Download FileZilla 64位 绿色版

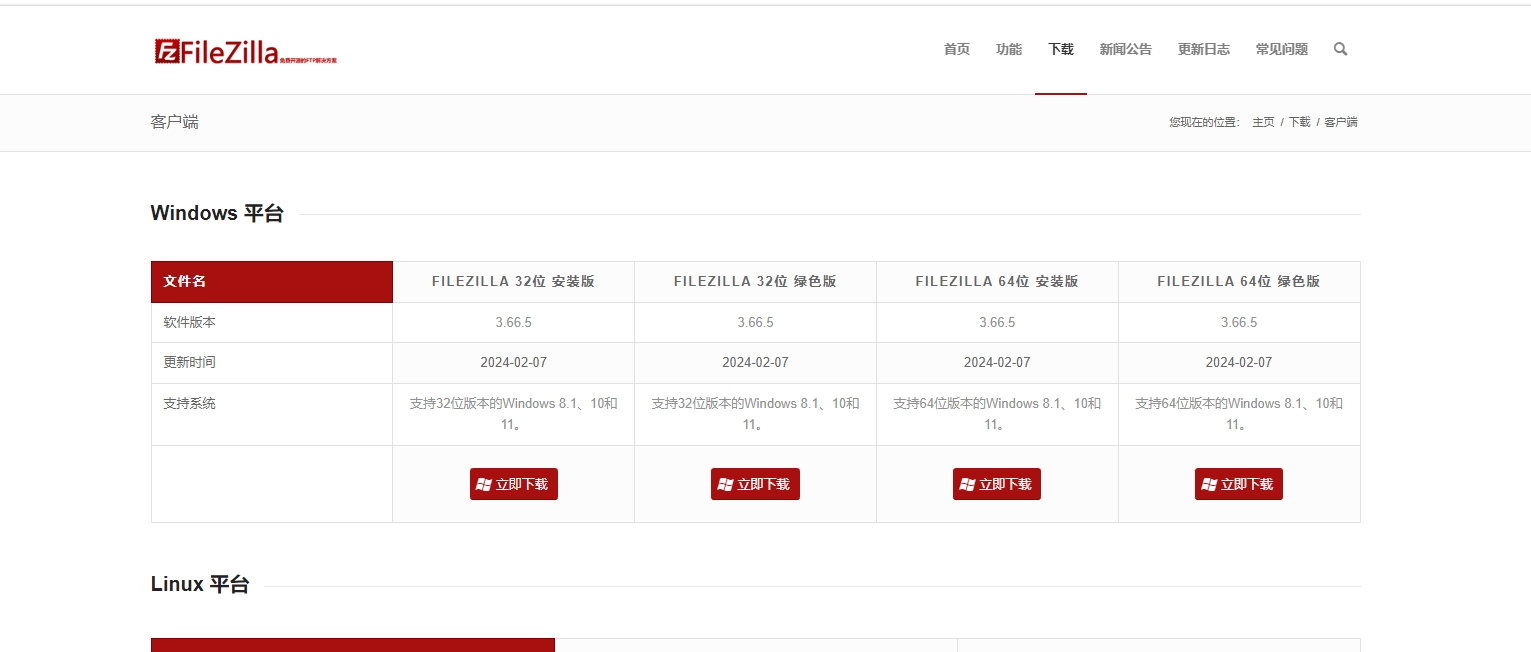pyautogui.click(x=1239, y=484)
